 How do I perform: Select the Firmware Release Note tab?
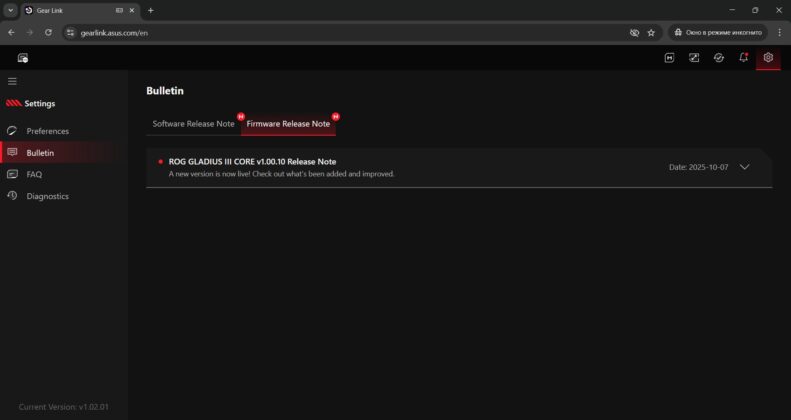pos(288,124)
